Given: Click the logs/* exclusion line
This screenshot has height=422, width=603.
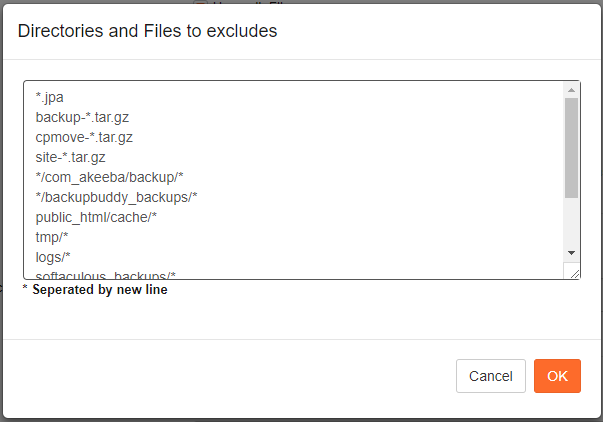Looking at the screenshot, I should [x=54, y=256].
